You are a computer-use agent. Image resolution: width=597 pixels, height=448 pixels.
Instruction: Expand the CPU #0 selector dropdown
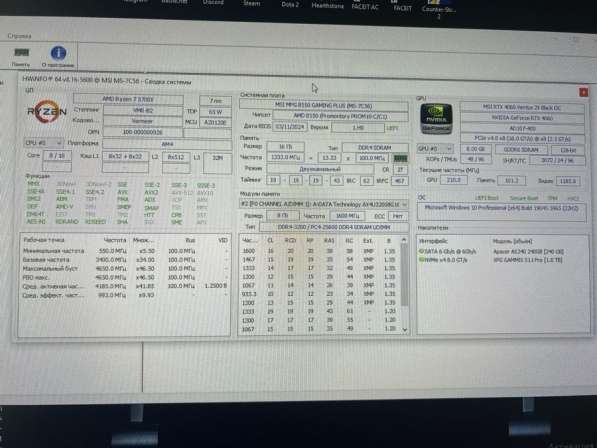tap(43, 143)
